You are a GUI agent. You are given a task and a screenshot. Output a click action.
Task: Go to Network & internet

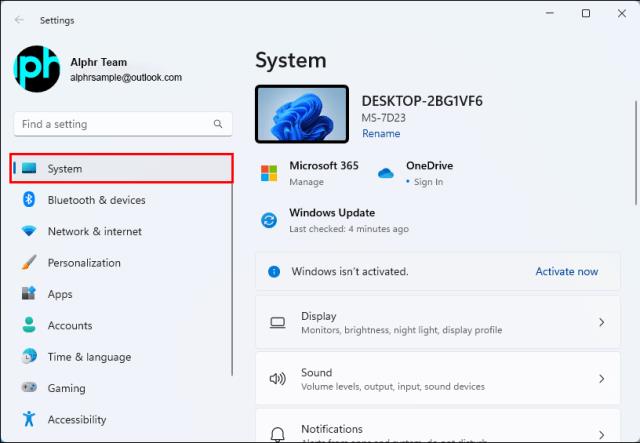122,232
